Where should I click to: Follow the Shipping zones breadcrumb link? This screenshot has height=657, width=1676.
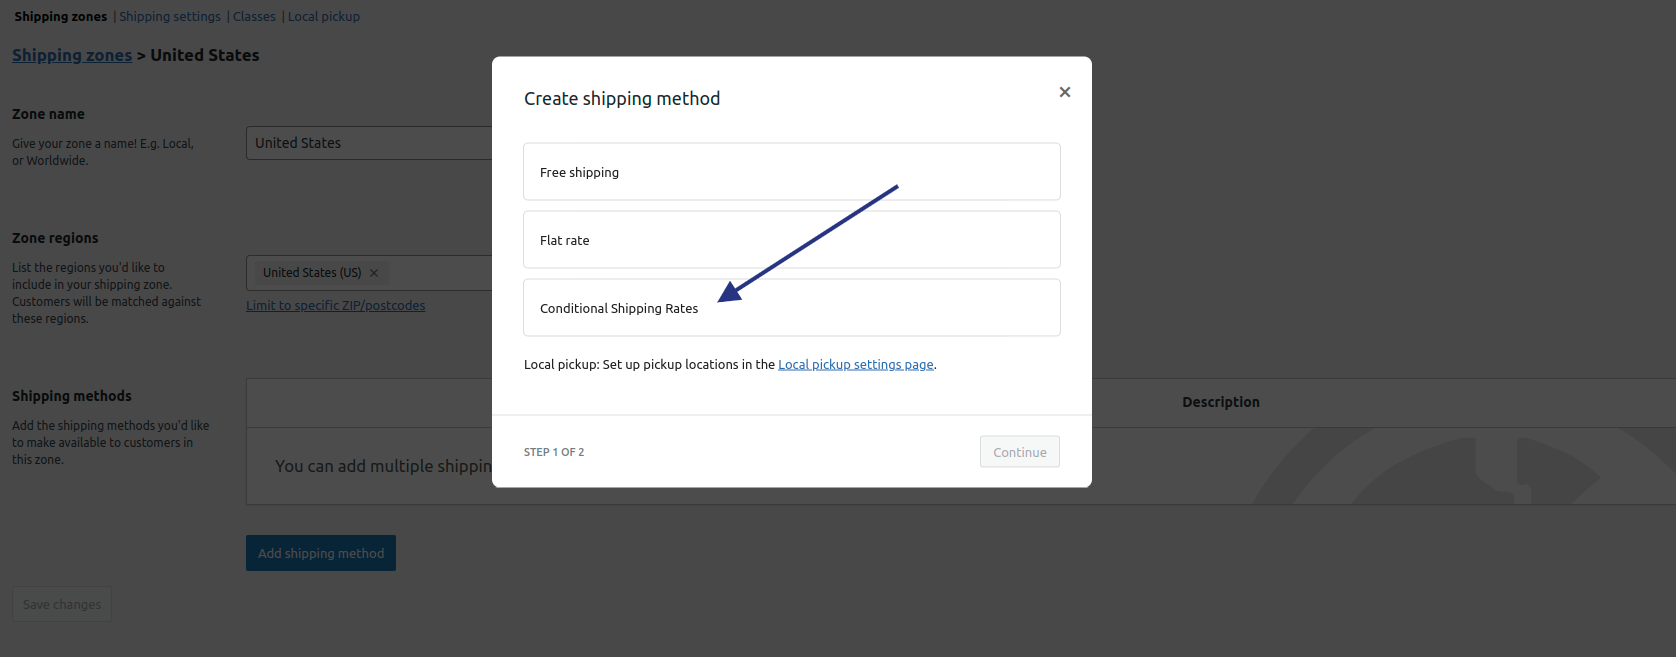(72, 56)
